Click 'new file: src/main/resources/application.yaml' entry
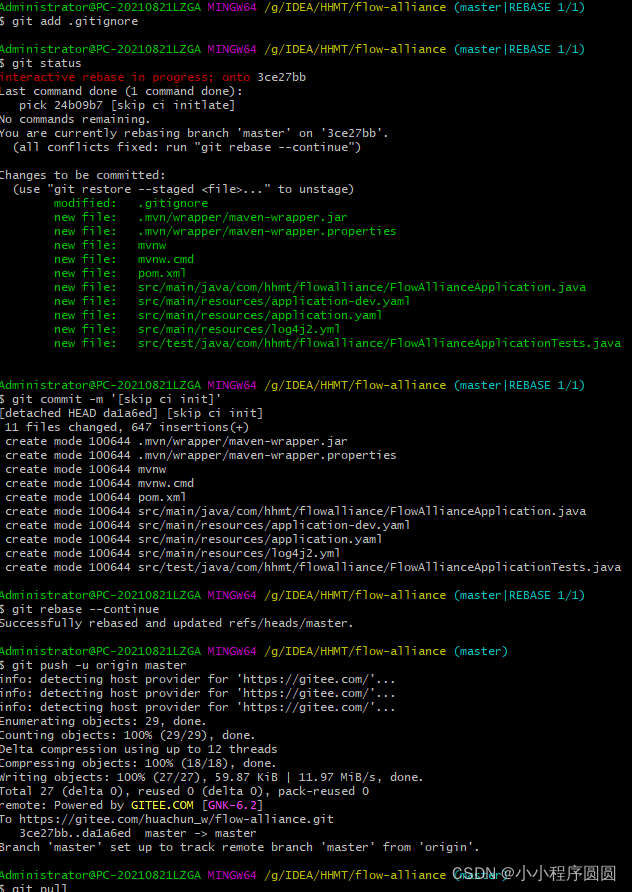Image resolution: width=632 pixels, height=892 pixels. pos(218,315)
